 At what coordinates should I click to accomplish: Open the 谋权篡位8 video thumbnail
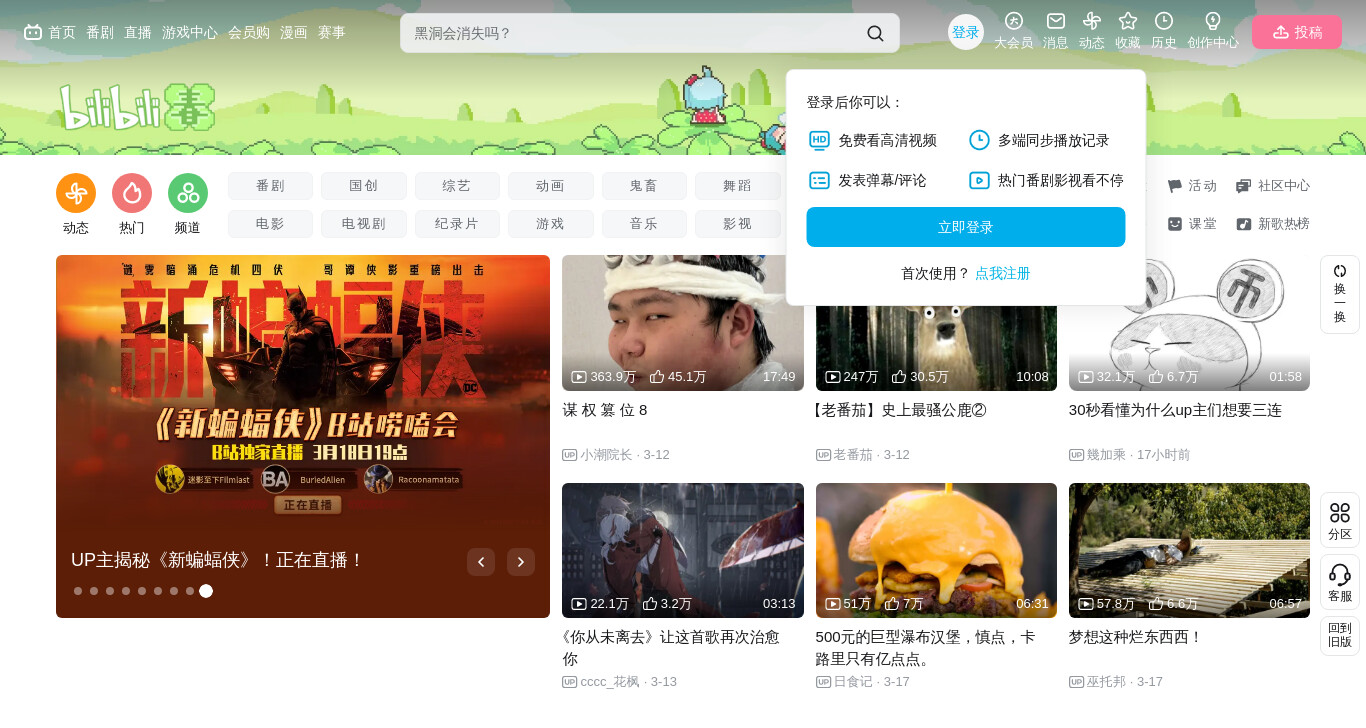683,323
